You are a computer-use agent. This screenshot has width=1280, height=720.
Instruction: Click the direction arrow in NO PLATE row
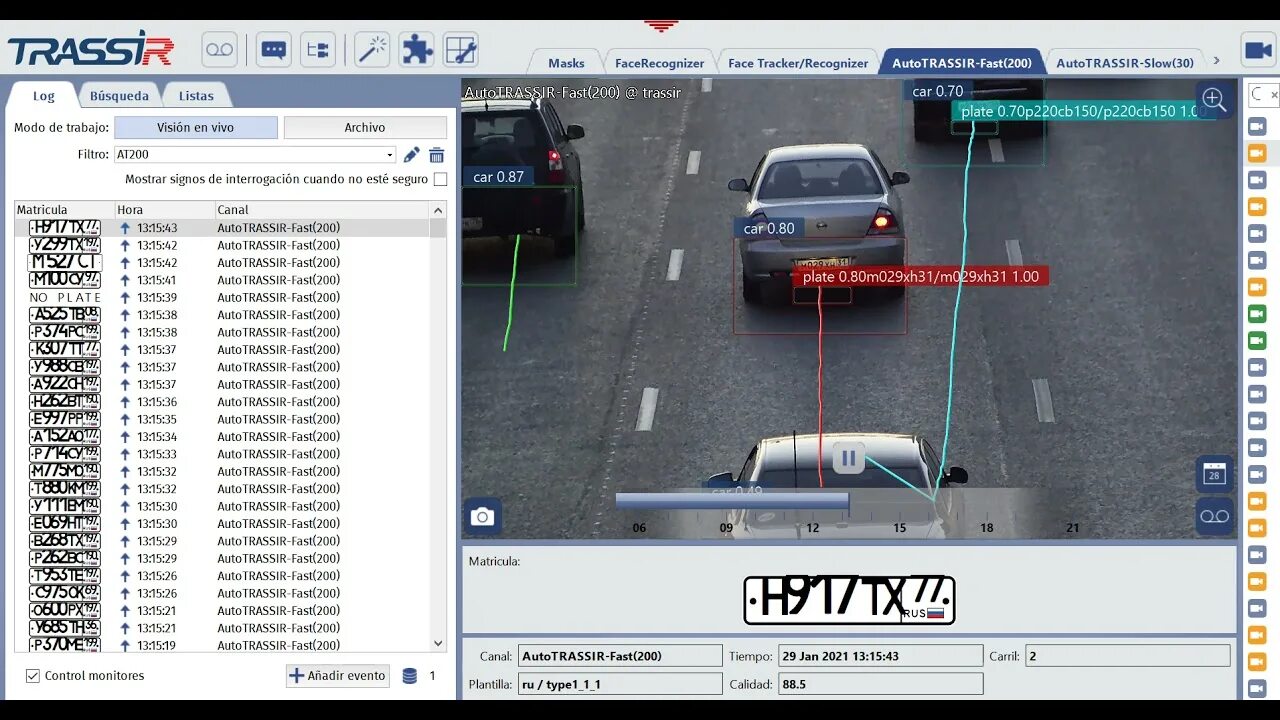tap(125, 297)
